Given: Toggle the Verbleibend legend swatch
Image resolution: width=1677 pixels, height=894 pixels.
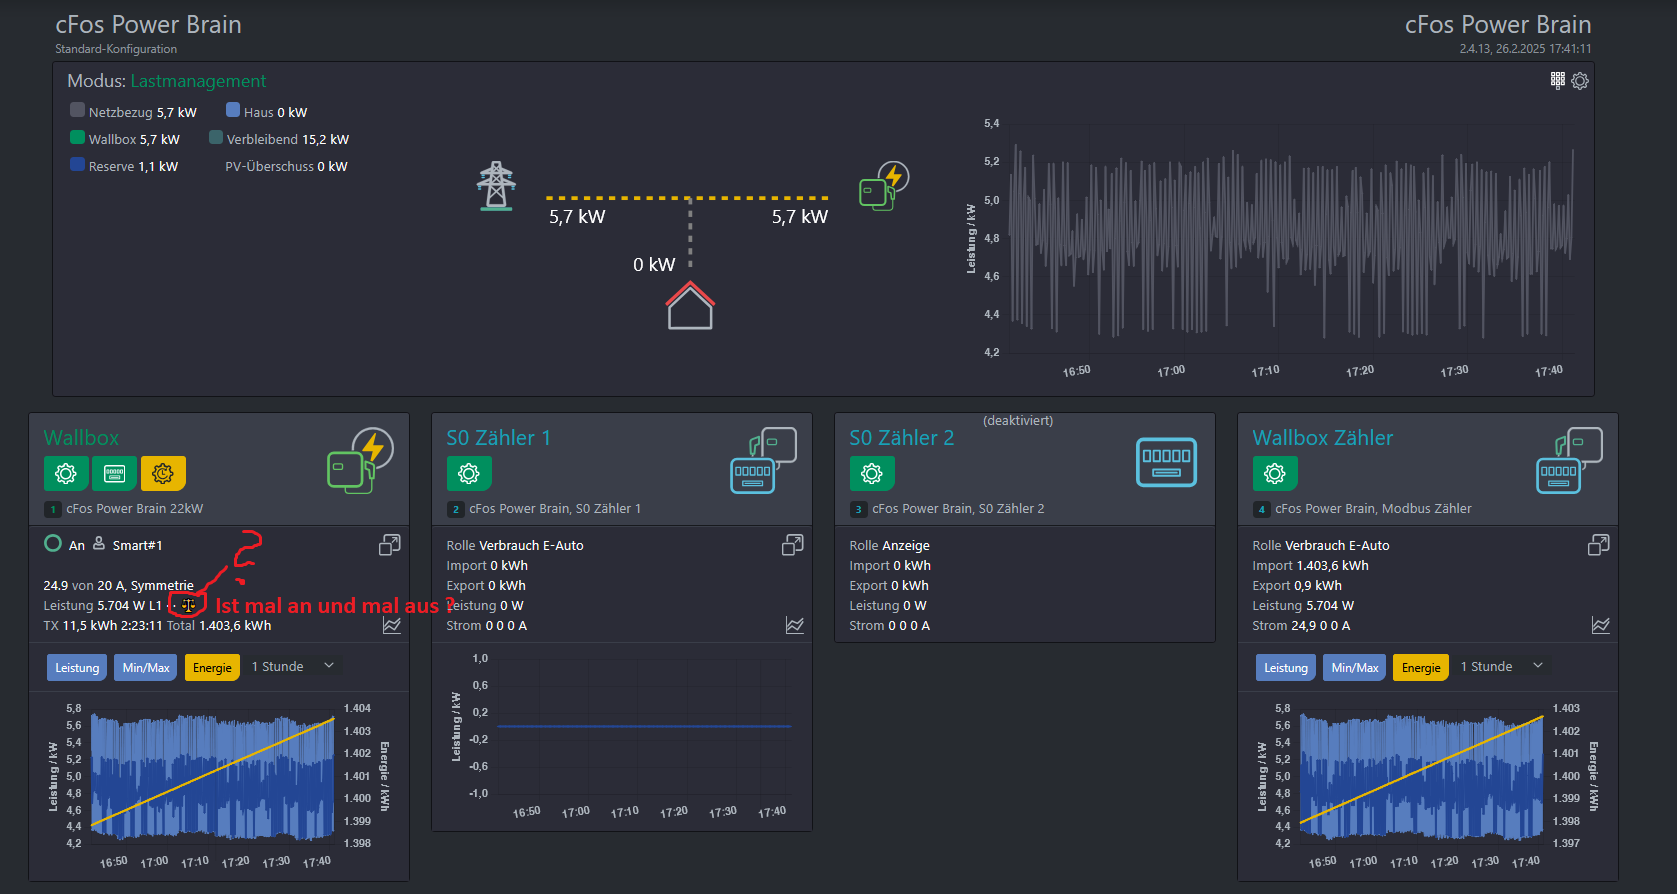Looking at the screenshot, I should 216,137.
